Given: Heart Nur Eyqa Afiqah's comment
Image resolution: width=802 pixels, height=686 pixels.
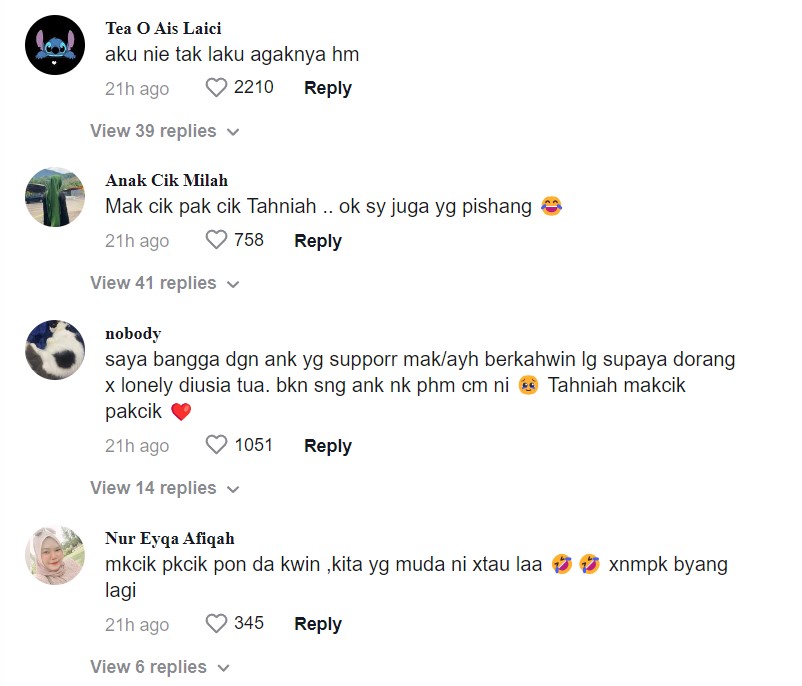Looking at the screenshot, I should coord(216,624).
